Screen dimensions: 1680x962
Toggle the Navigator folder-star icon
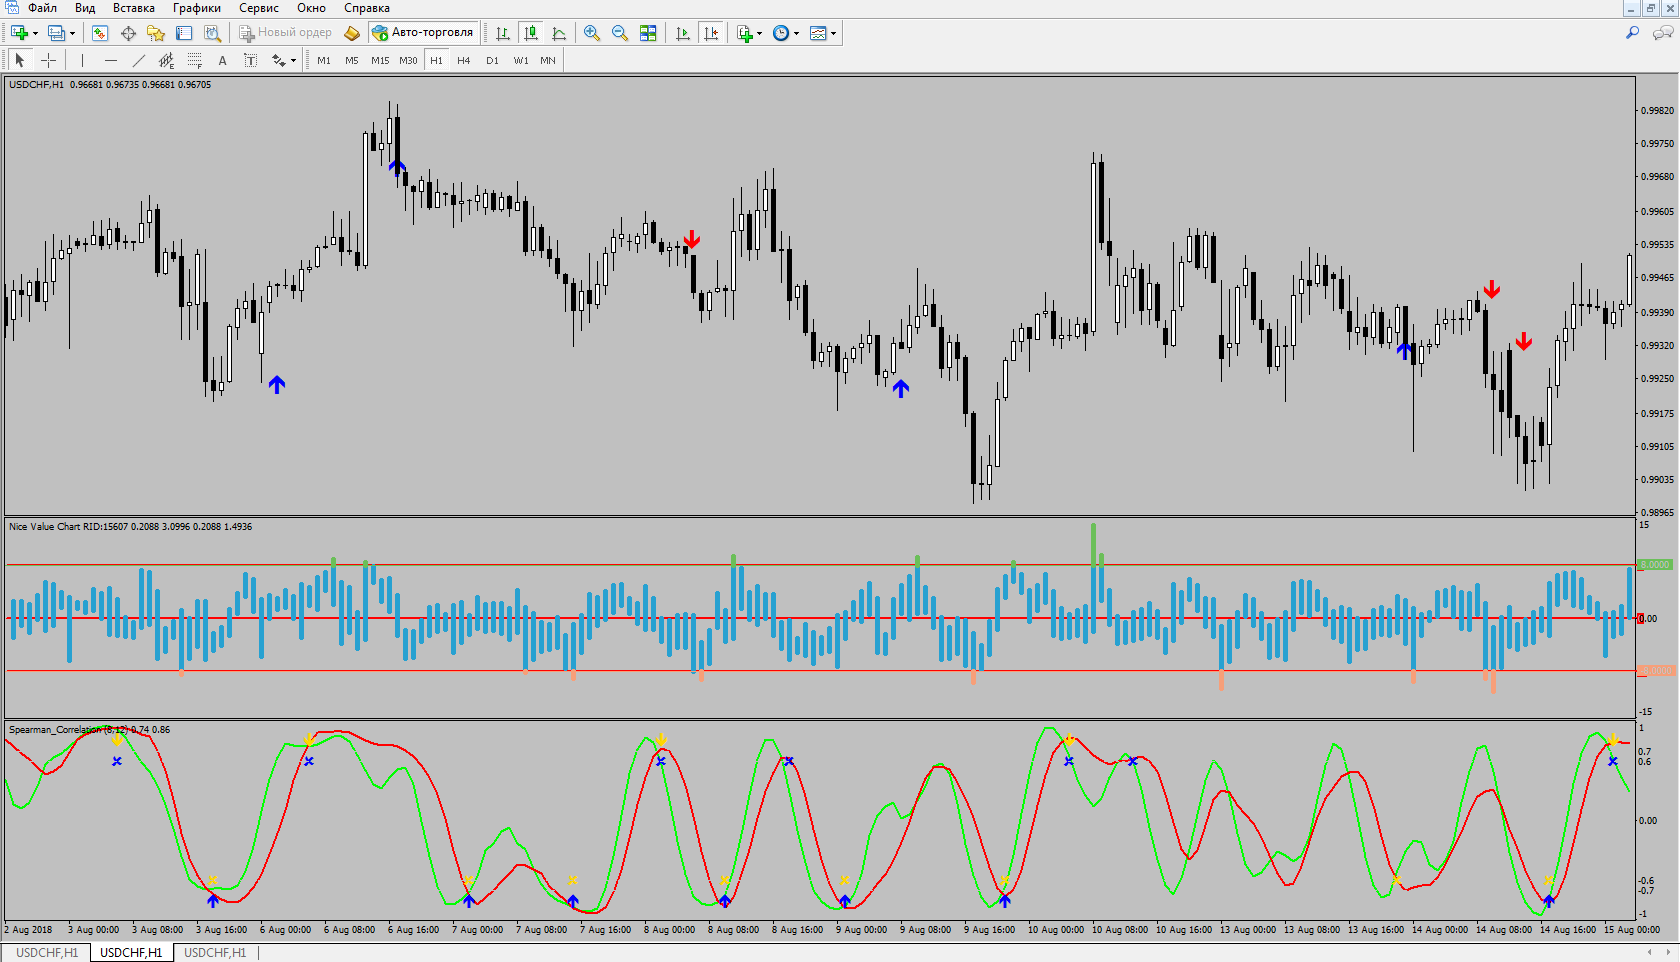pos(156,33)
